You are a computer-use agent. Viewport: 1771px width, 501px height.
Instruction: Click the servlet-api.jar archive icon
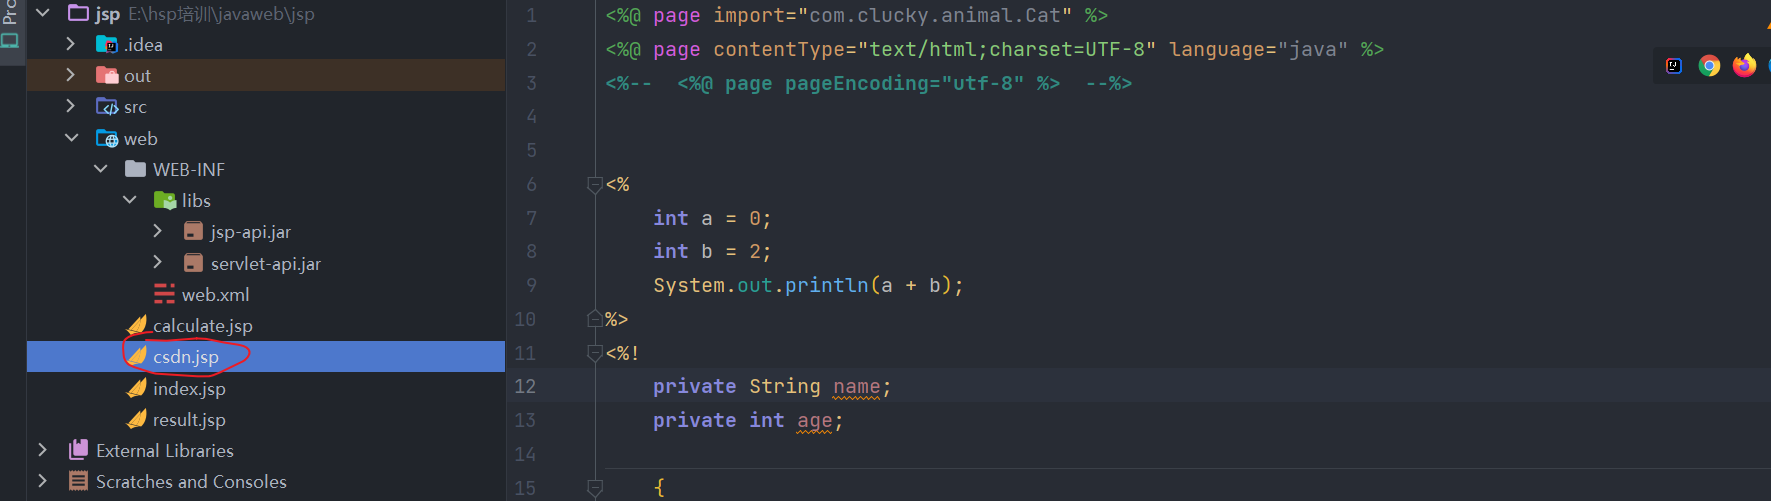194,263
